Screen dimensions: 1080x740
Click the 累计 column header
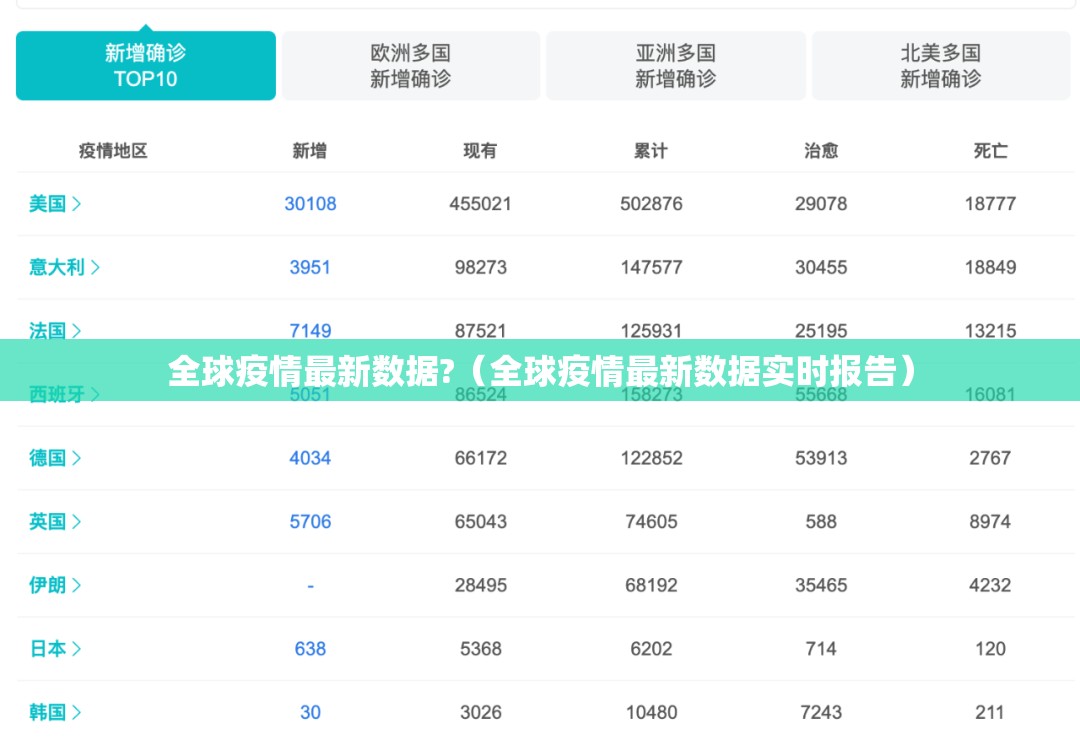click(651, 151)
